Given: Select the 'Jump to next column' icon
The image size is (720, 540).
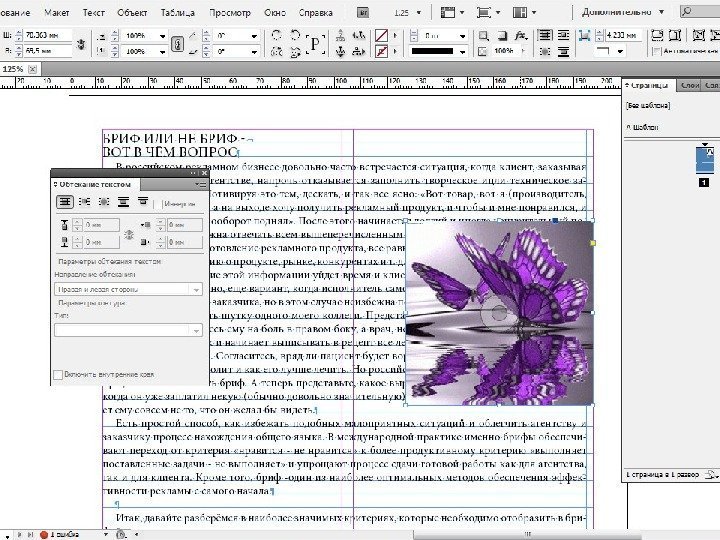Looking at the screenshot, I should coord(143,202).
